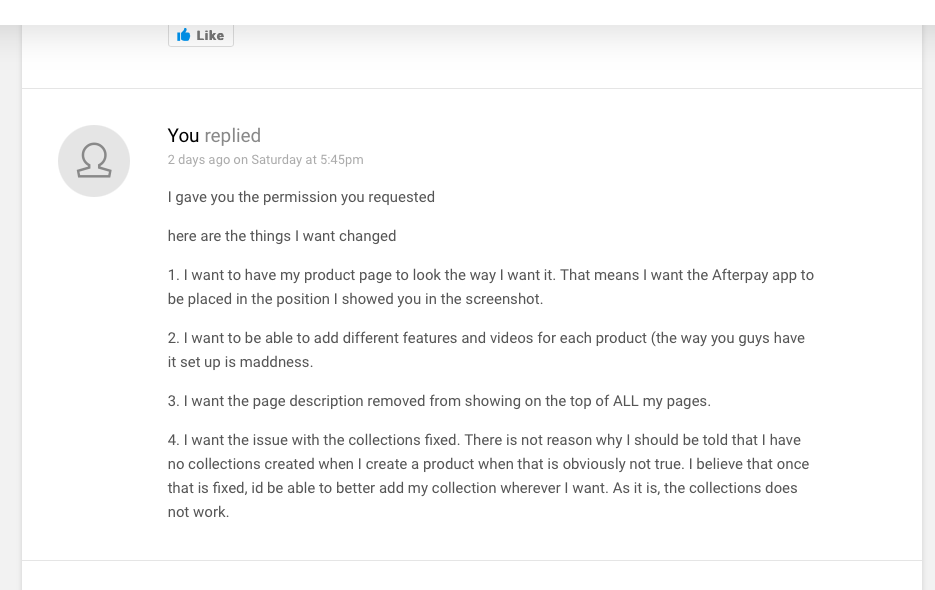Click the 'You' author name
The image size is (935, 590).
pyautogui.click(x=183, y=135)
